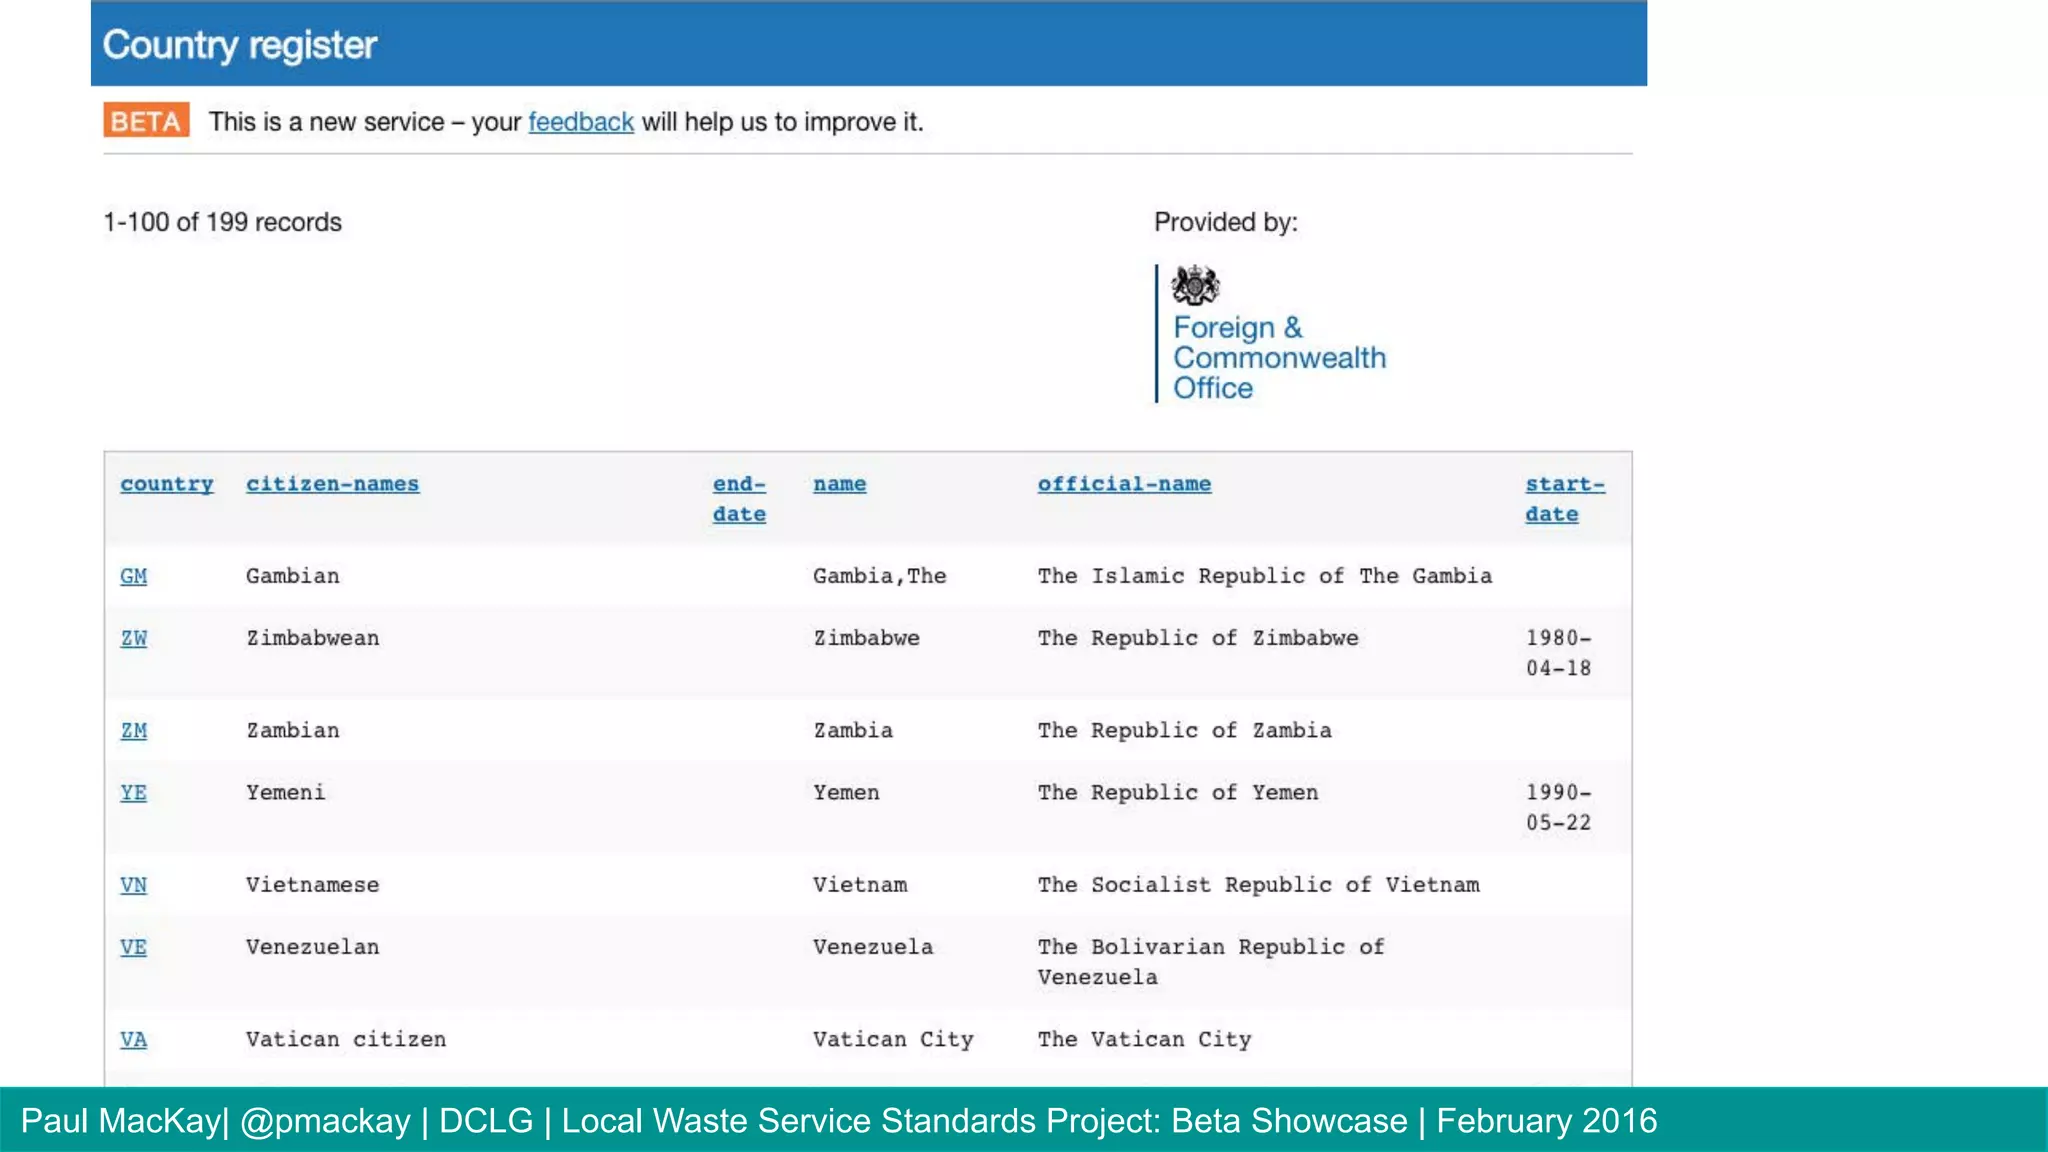Click 'The Islamic Republic of The Gambia'

coord(1265,576)
